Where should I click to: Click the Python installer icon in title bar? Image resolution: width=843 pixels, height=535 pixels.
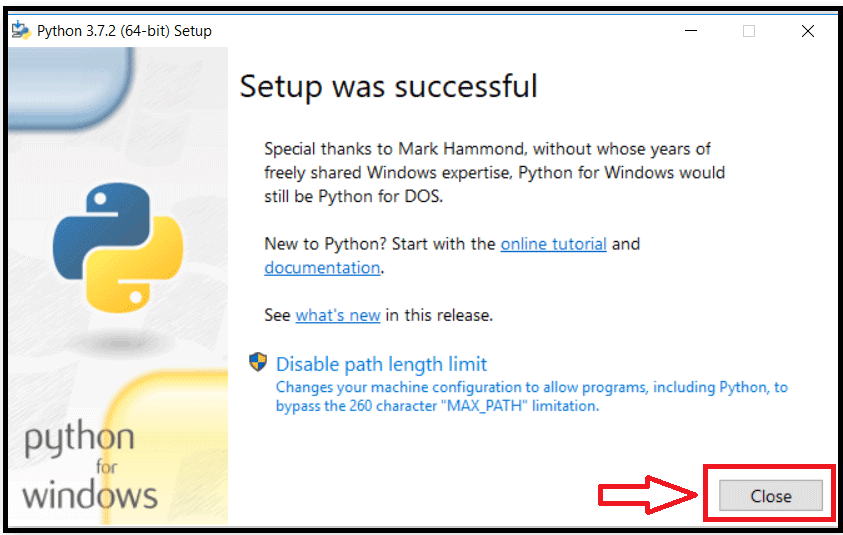point(20,30)
